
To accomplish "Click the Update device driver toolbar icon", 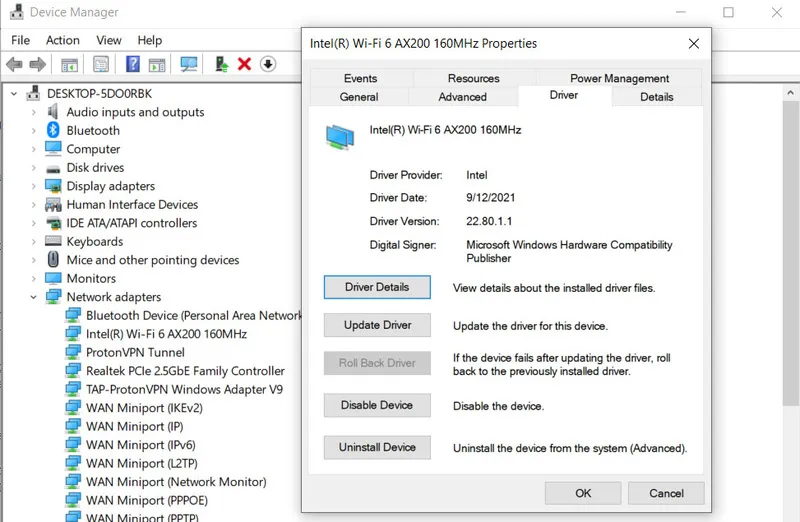I will click(222, 64).
